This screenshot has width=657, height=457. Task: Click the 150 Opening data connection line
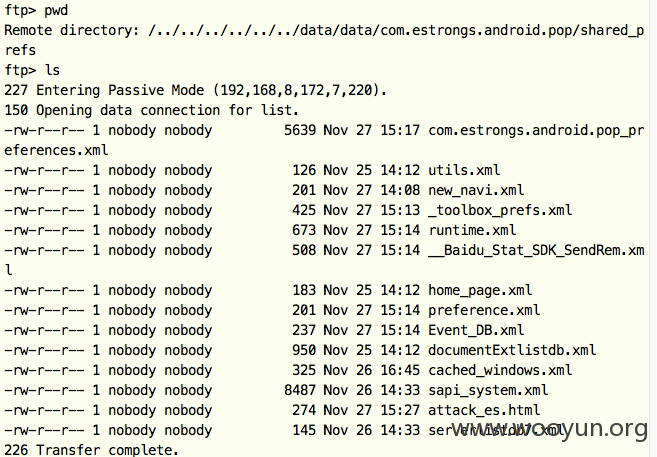tap(151, 110)
